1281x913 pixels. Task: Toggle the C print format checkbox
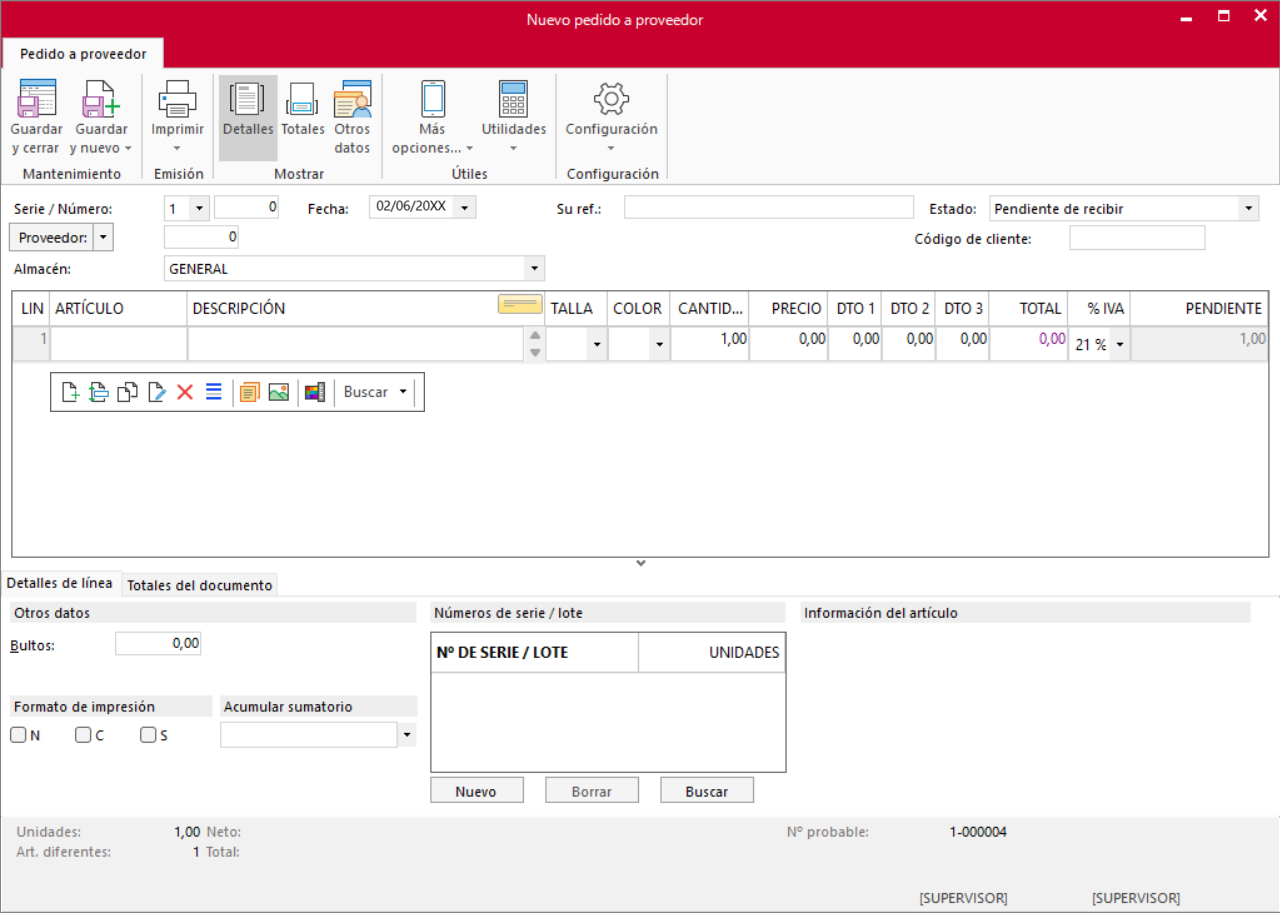click(83, 735)
